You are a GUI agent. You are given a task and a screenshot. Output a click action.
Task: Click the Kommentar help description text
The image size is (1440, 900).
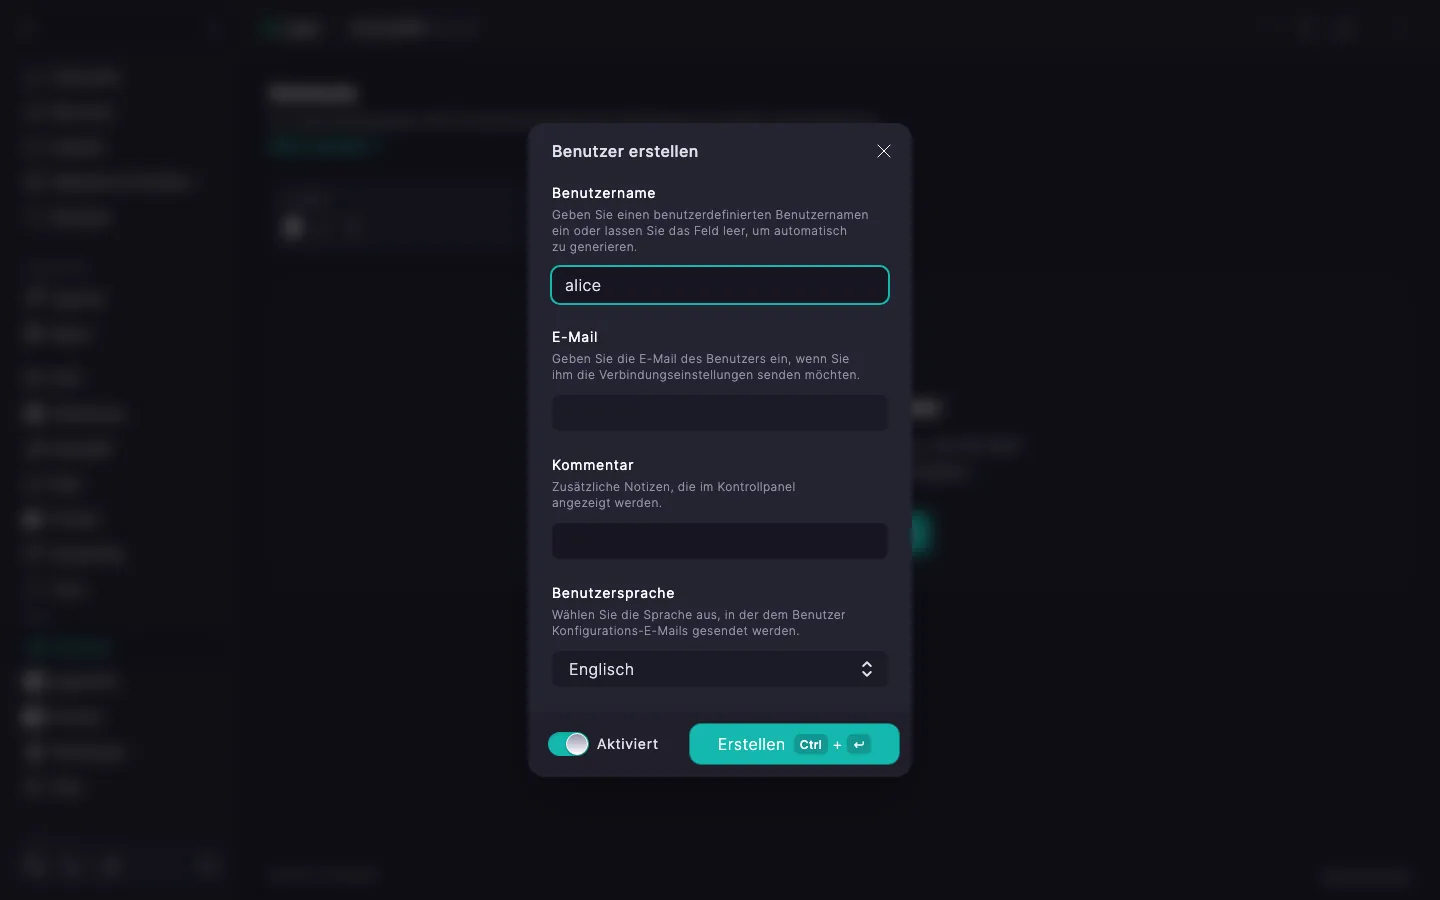(x=674, y=495)
